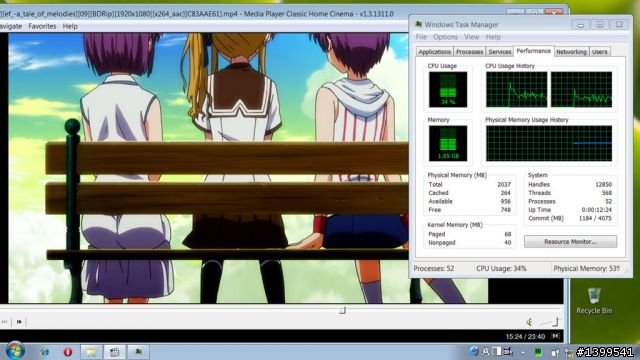Viewport: 640px width, 360px height.
Task: Click the Cached memory value 264
Action: click(505, 193)
